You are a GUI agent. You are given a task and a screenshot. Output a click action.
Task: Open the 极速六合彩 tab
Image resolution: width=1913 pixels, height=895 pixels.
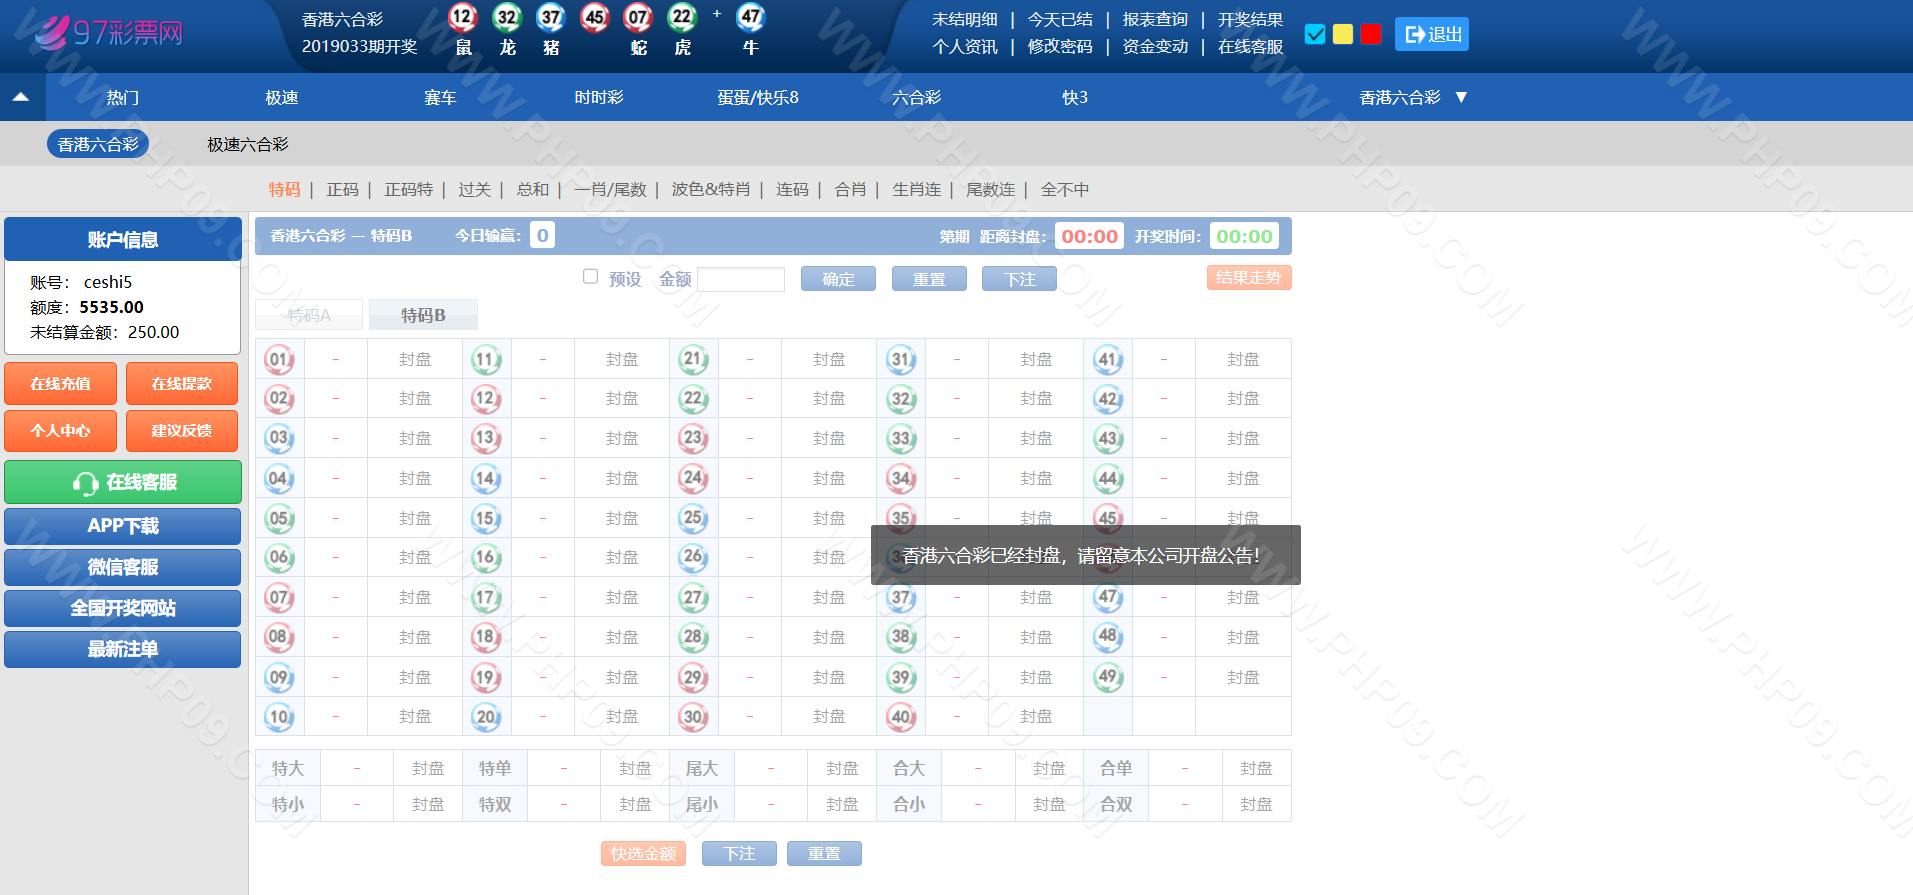(x=247, y=144)
